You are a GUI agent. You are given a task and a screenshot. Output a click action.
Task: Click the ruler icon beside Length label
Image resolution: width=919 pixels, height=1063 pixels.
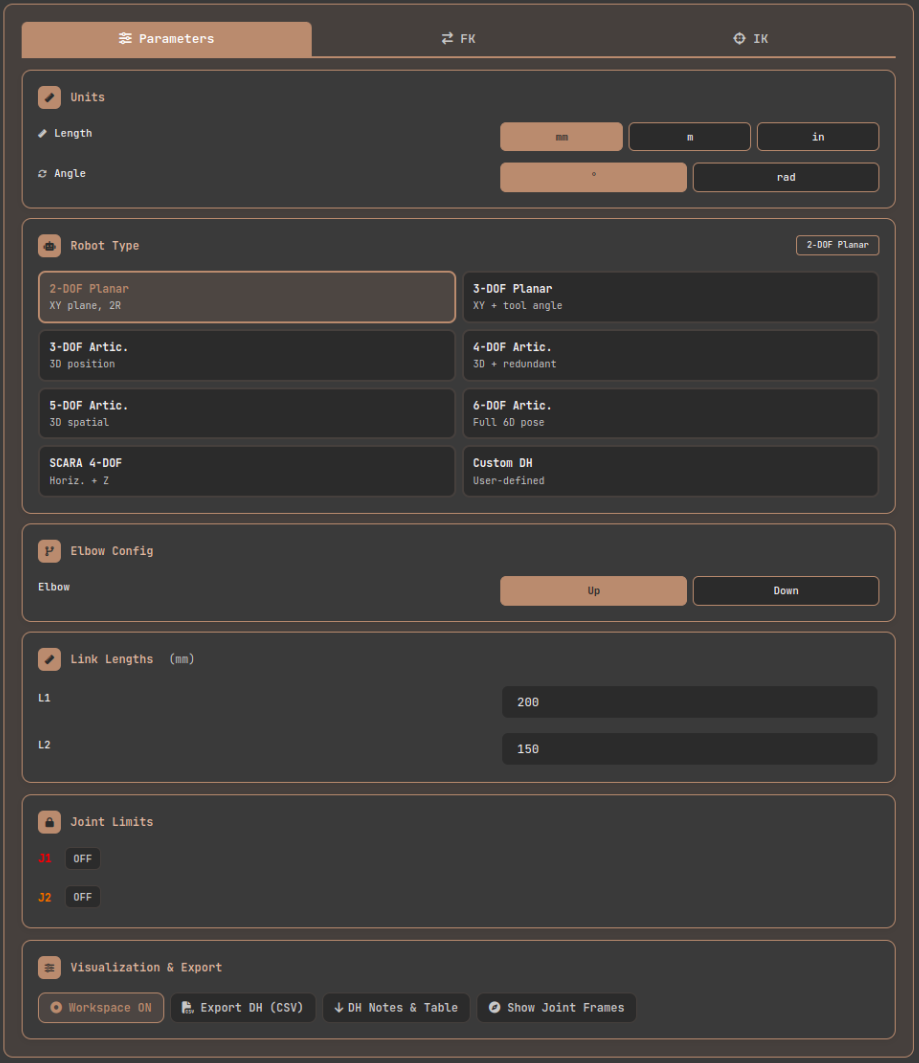[42, 132]
